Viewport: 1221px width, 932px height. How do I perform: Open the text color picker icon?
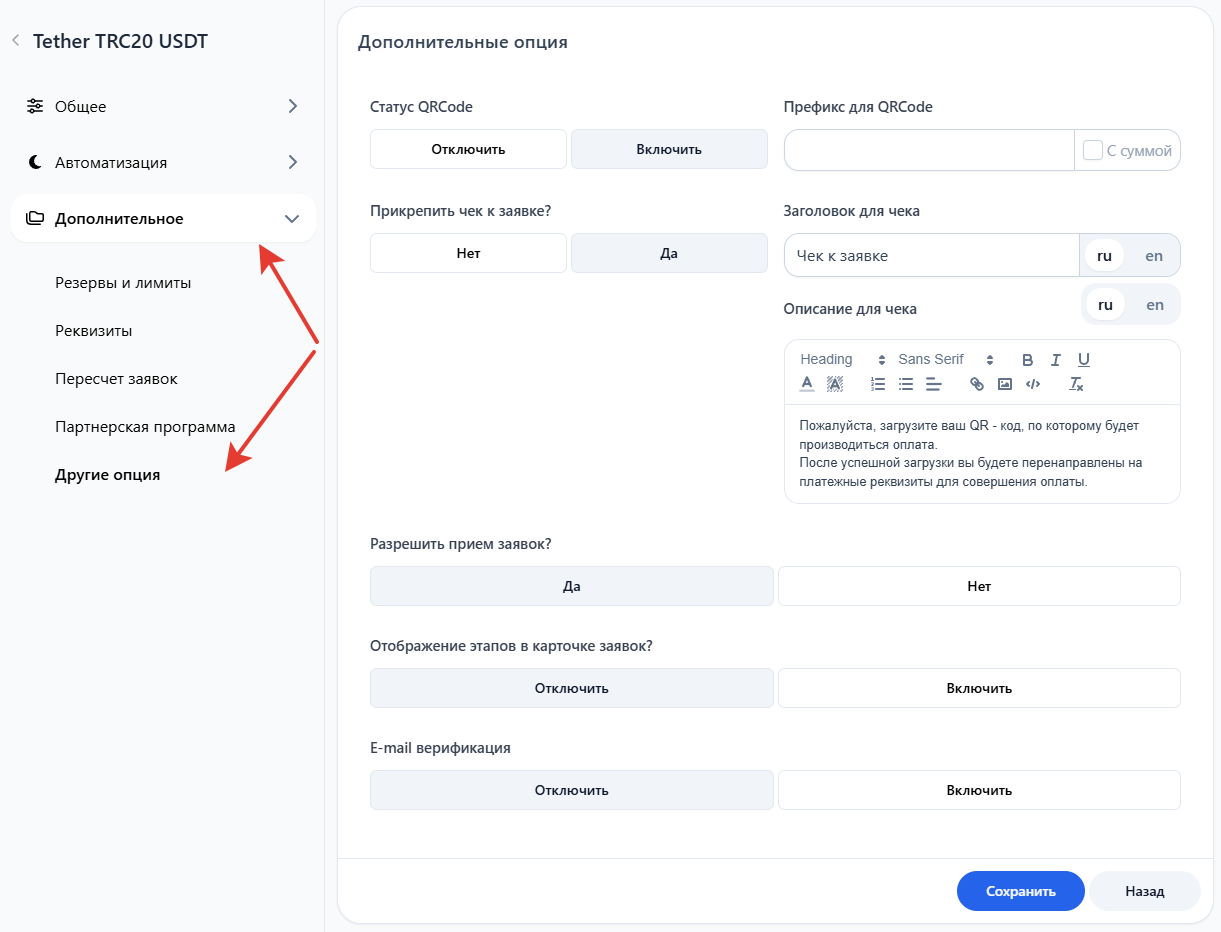pos(807,384)
